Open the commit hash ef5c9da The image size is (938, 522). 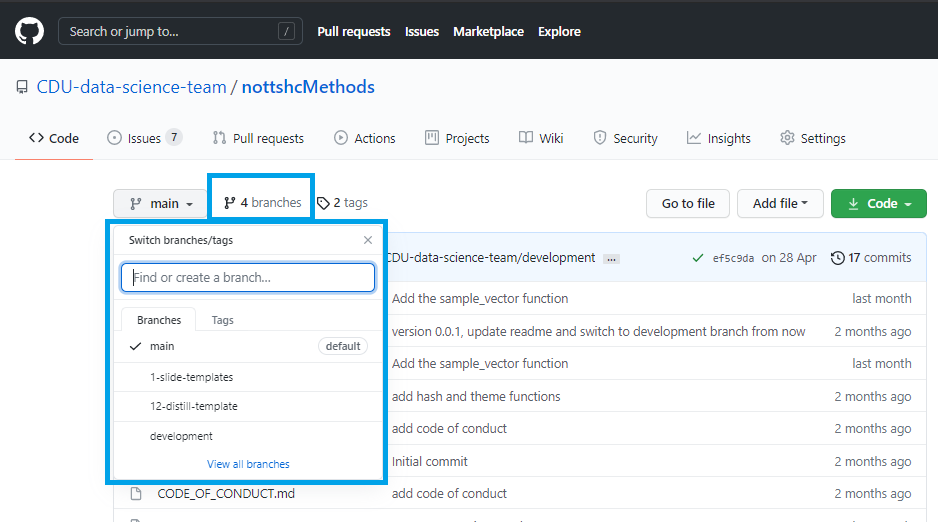point(733,258)
